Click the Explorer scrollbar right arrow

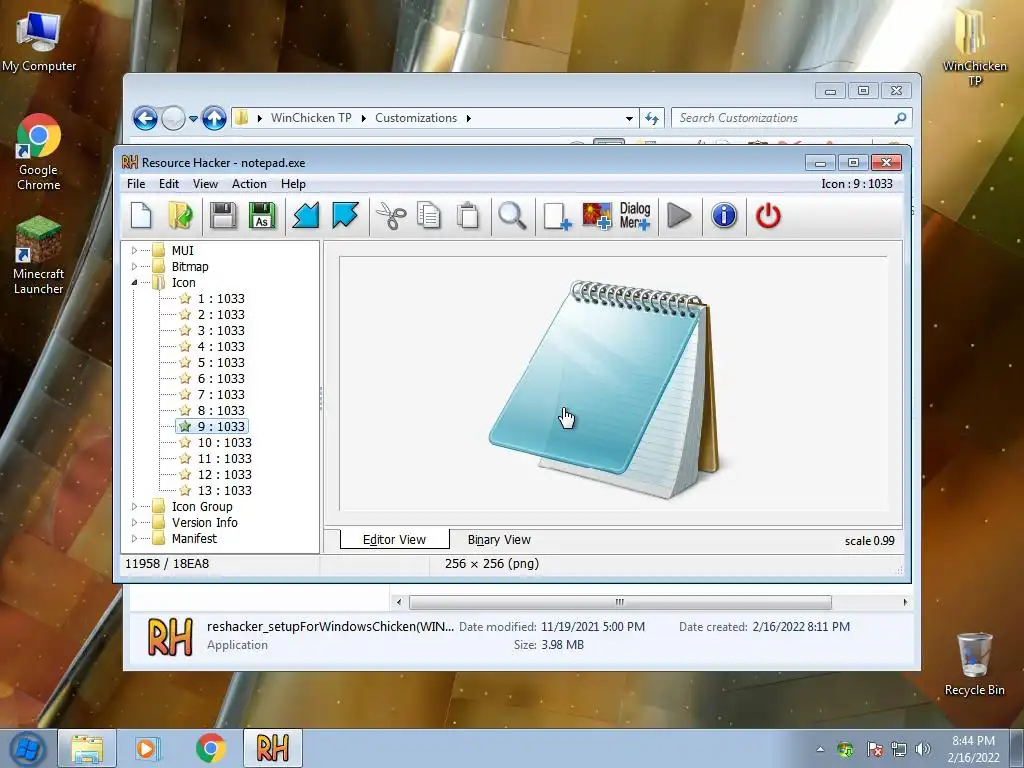pyautogui.click(x=904, y=601)
